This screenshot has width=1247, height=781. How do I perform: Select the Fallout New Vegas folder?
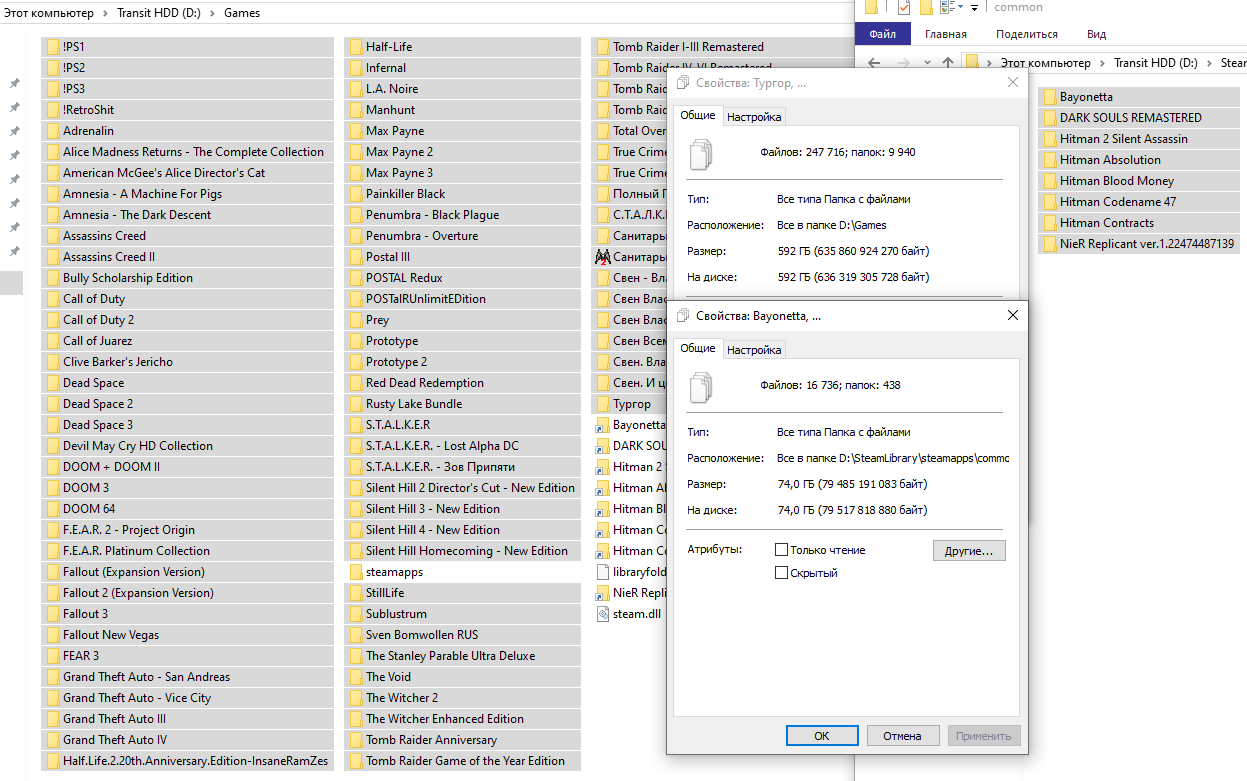click(x=187, y=635)
